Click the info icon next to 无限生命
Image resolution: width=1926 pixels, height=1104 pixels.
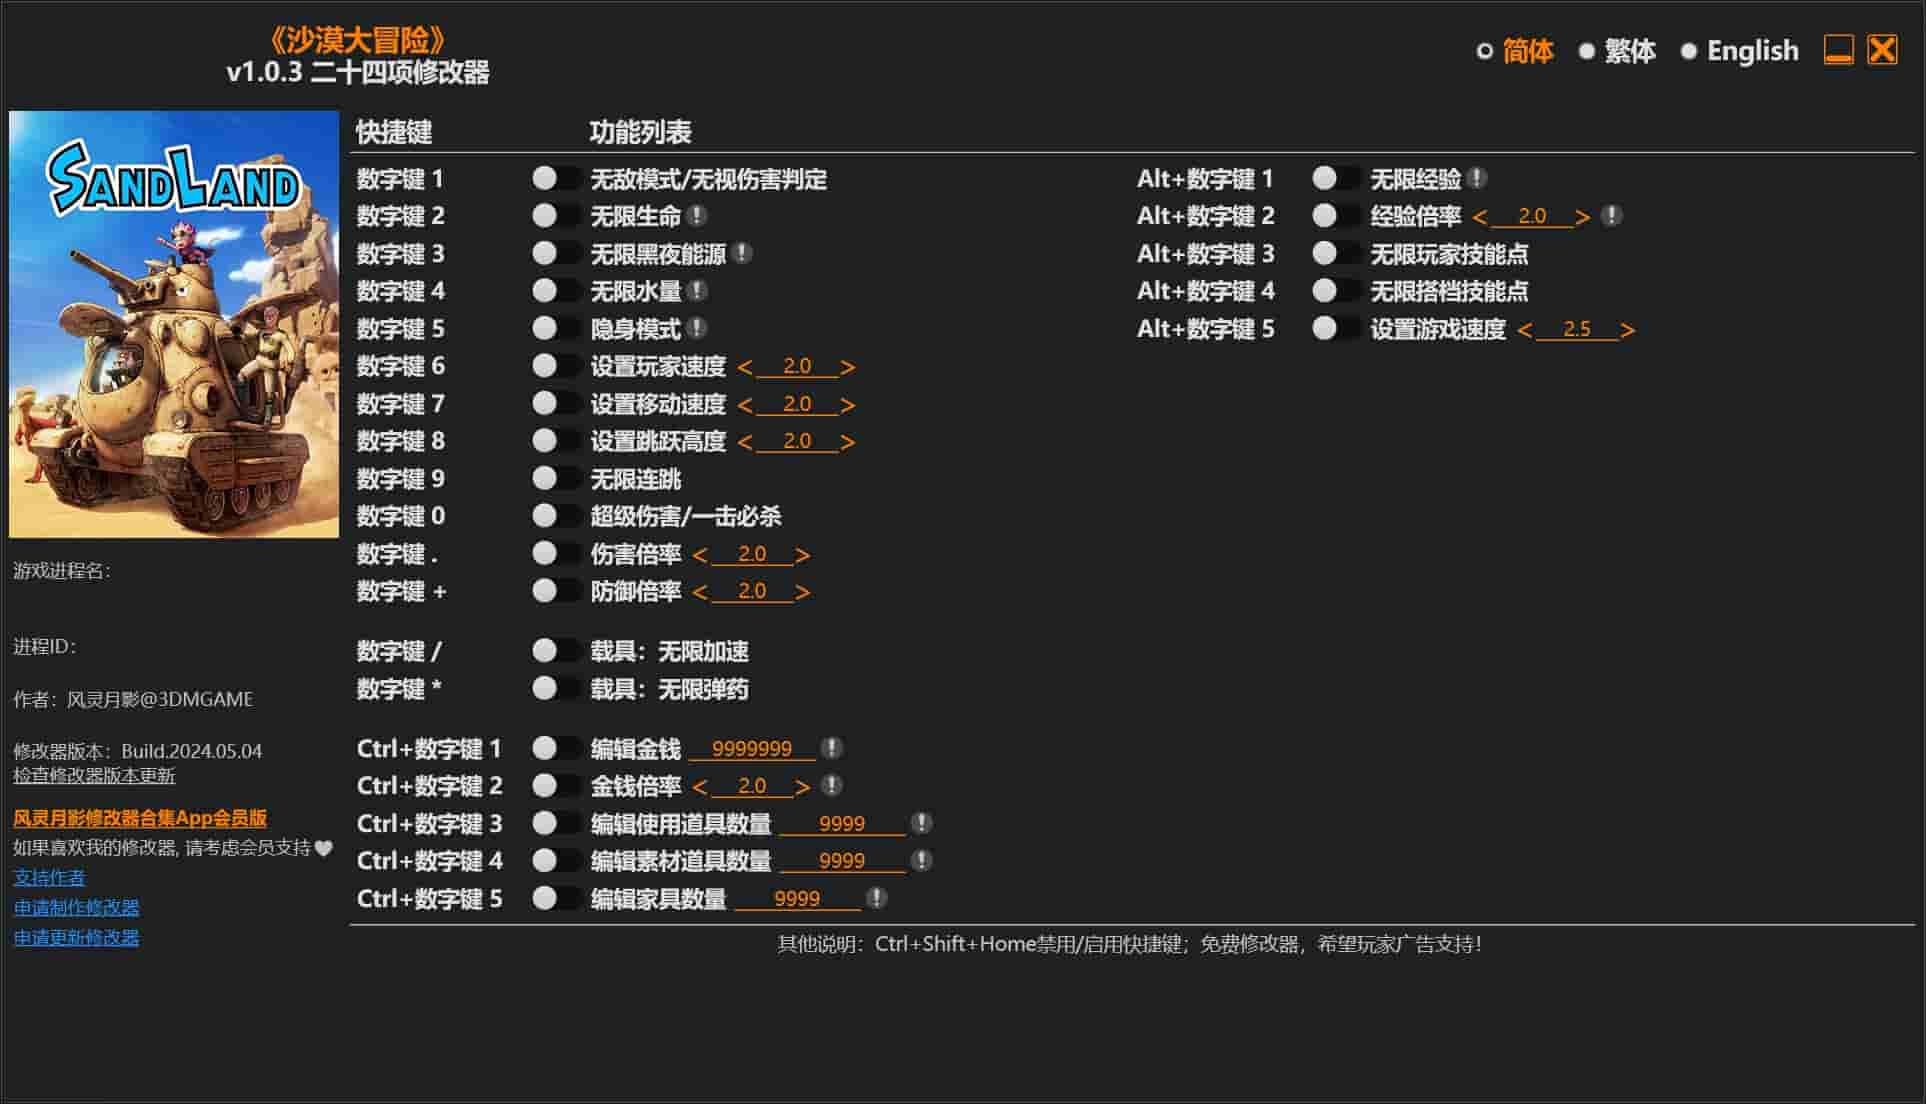(x=698, y=216)
